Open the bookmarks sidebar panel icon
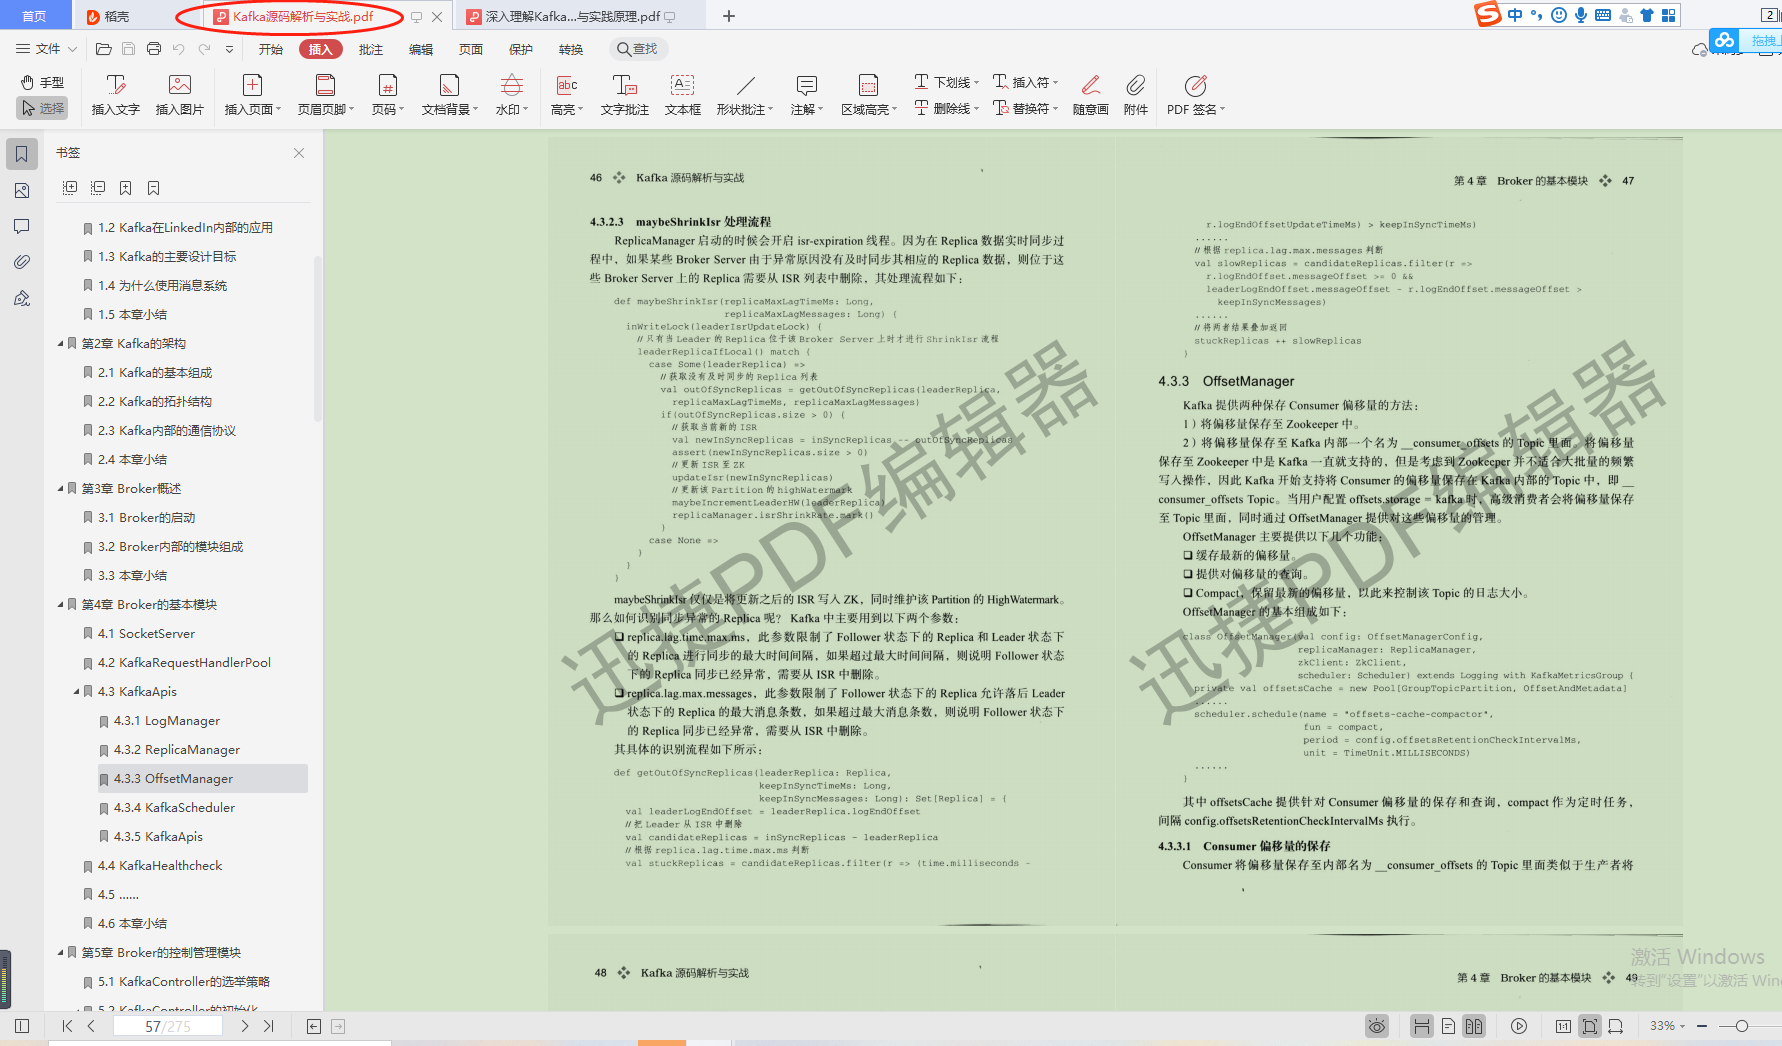The height and width of the screenshot is (1046, 1782). pyautogui.click(x=22, y=154)
